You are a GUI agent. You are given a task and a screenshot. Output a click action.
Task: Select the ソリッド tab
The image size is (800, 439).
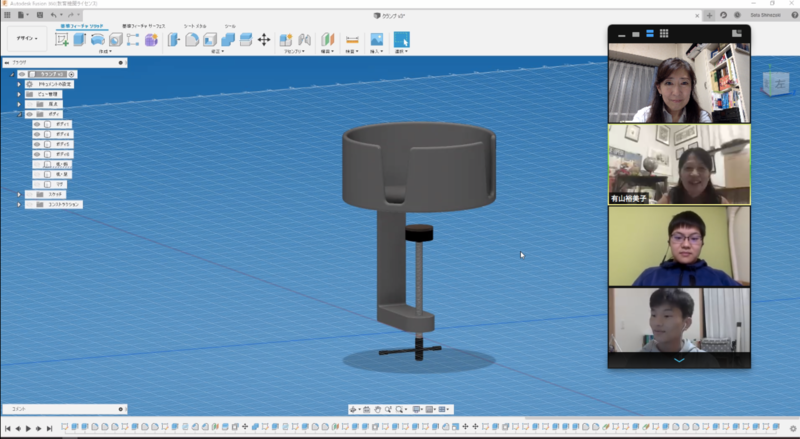(82, 26)
